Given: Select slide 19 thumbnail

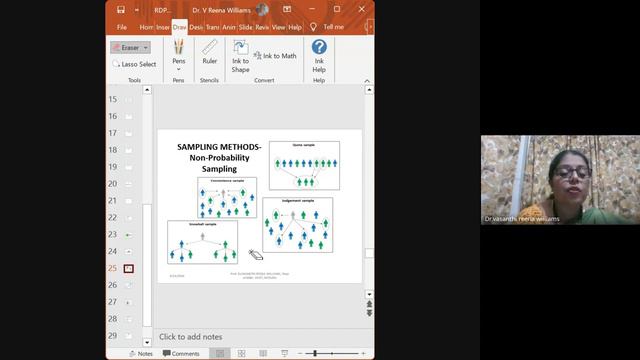Looking at the screenshot, I should tap(129, 167).
